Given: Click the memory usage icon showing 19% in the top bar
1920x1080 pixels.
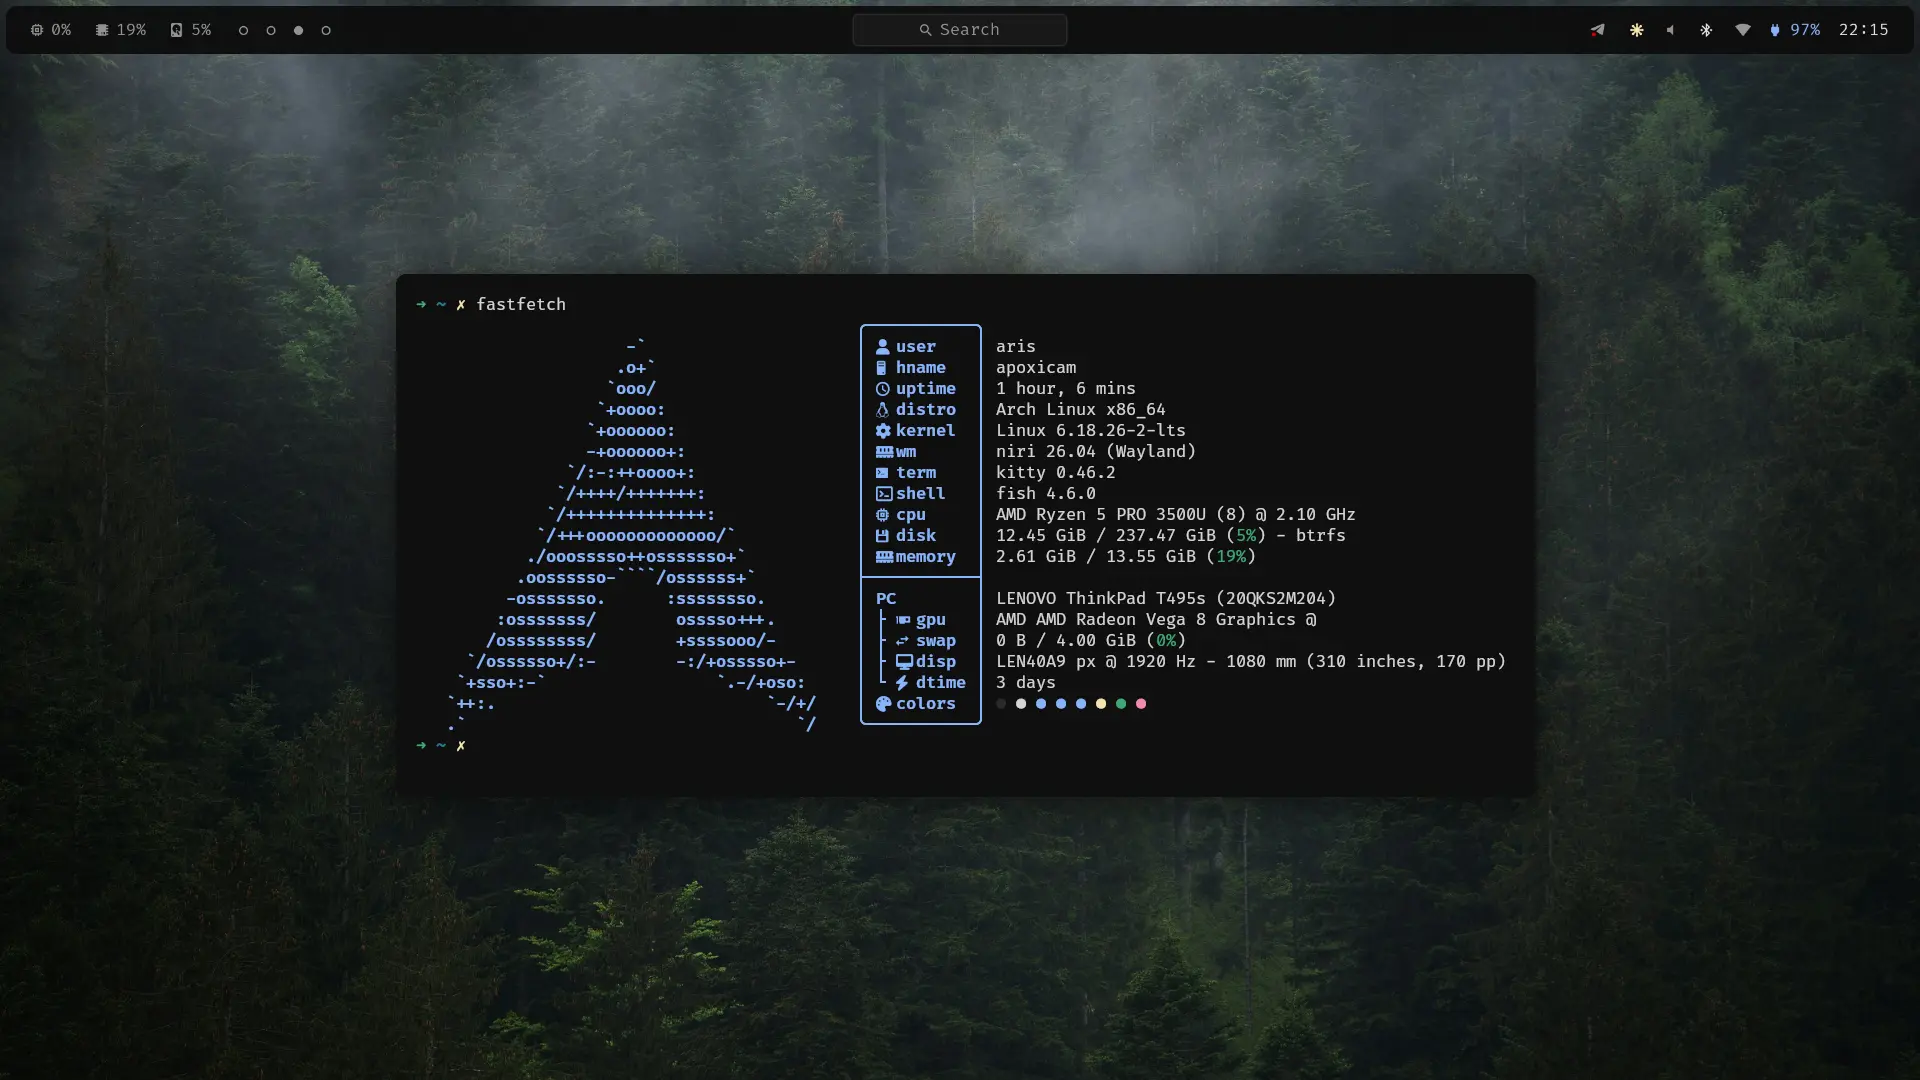Looking at the screenshot, I should (102, 30).
